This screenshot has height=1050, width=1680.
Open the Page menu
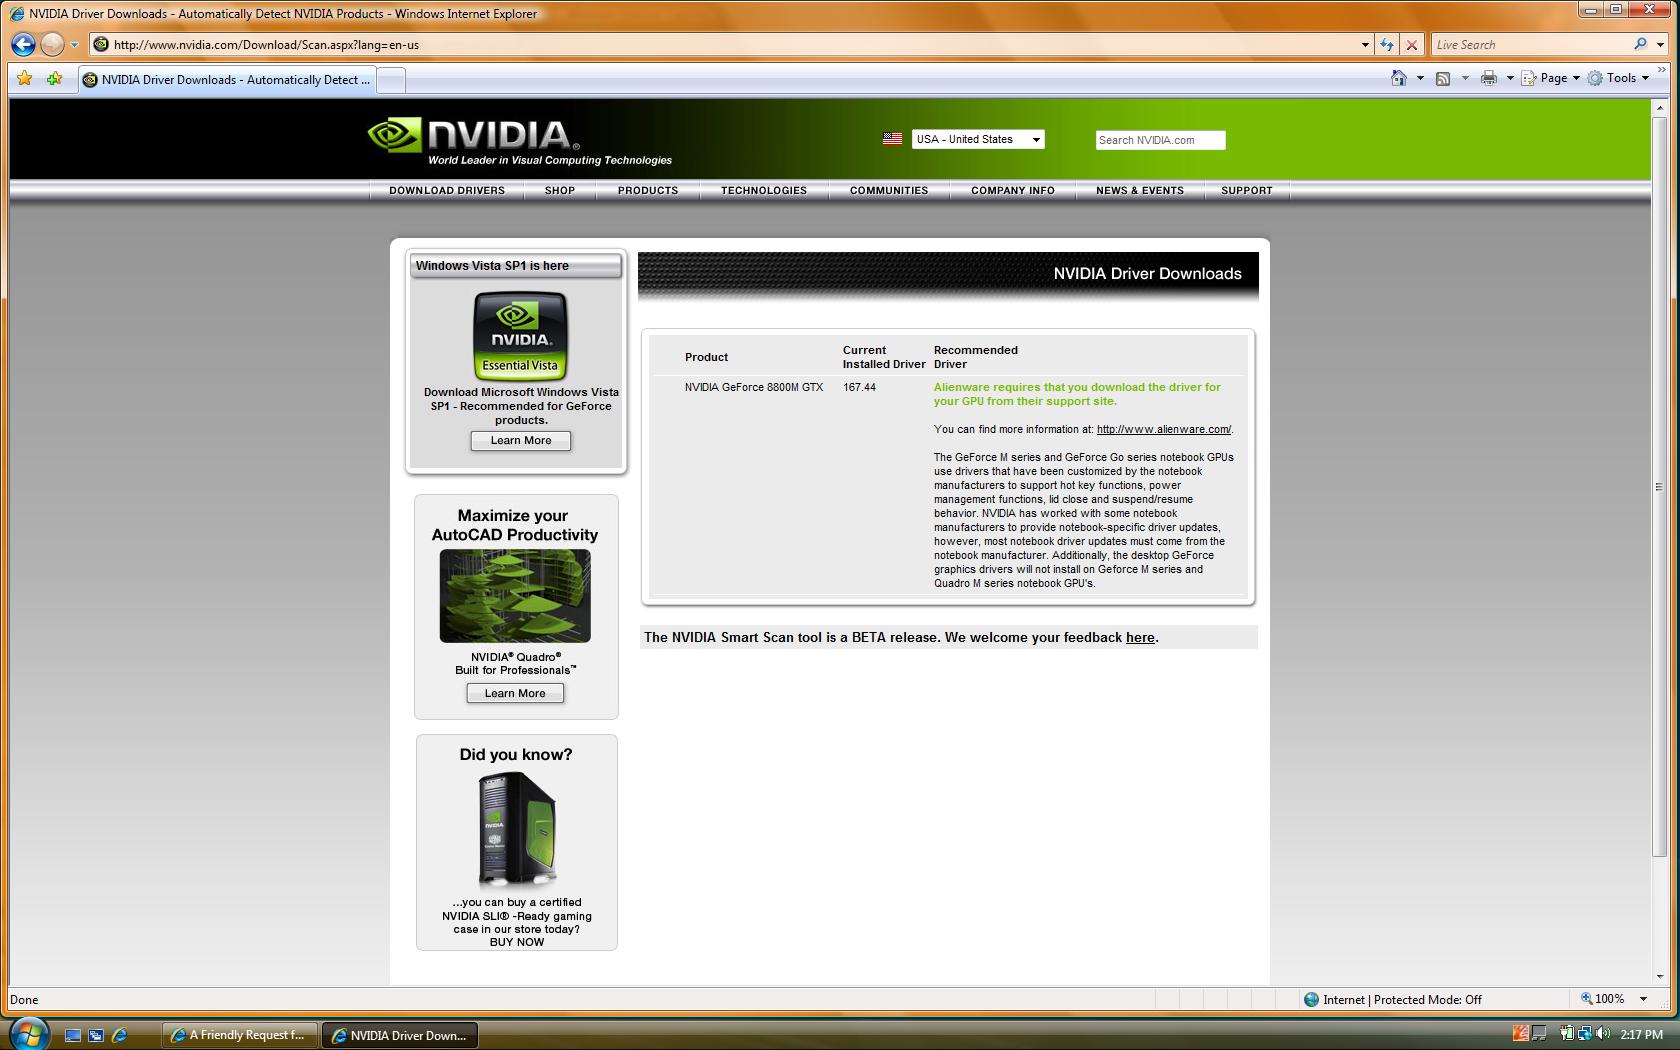click(1550, 78)
